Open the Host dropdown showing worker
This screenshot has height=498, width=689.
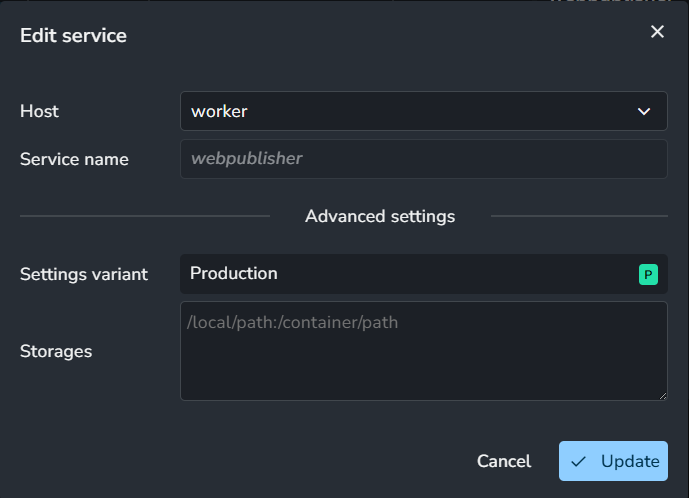click(x=423, y=111)
